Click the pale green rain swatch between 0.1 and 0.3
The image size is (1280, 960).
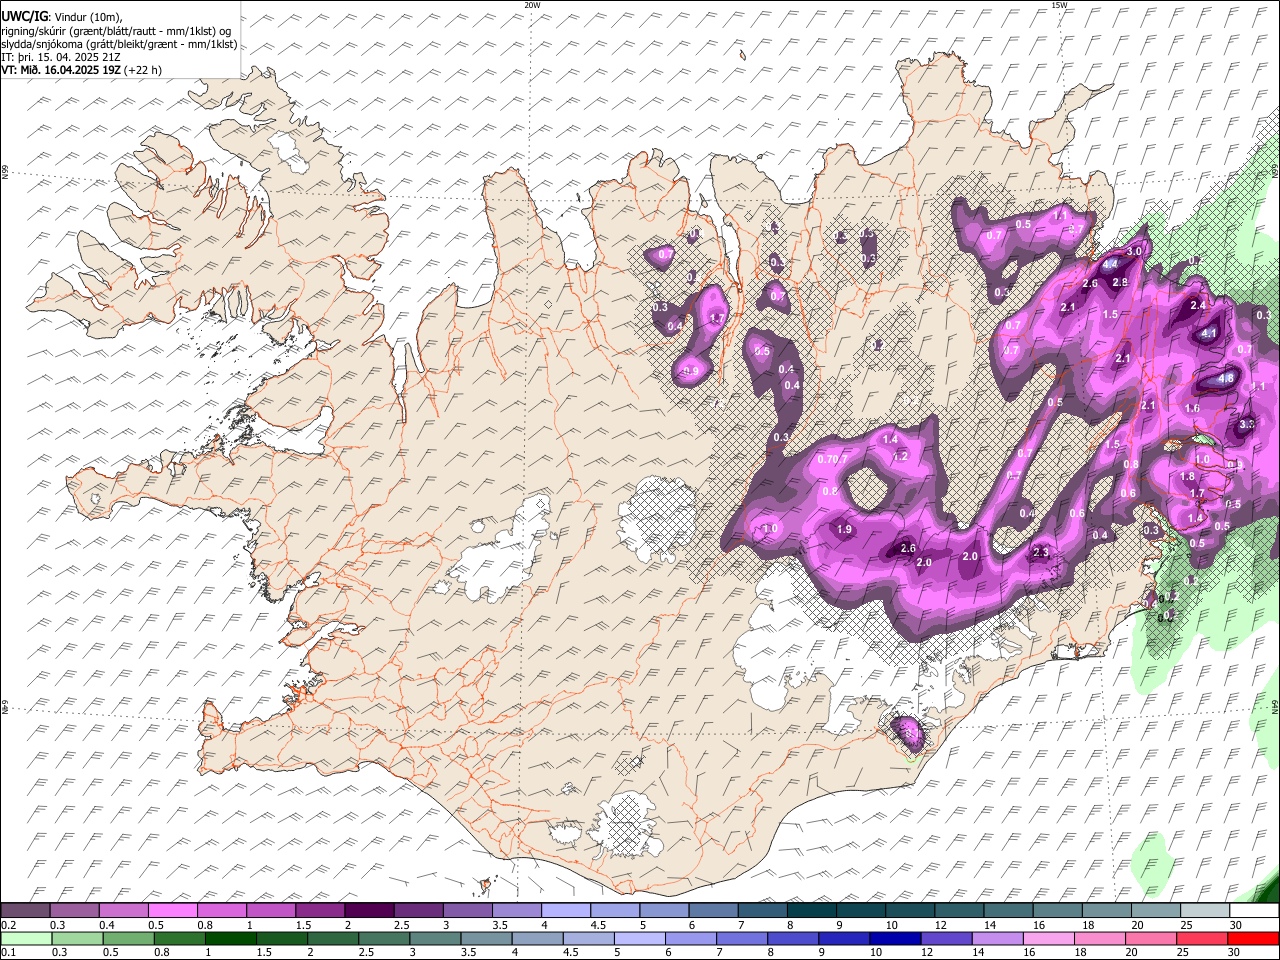26,938
